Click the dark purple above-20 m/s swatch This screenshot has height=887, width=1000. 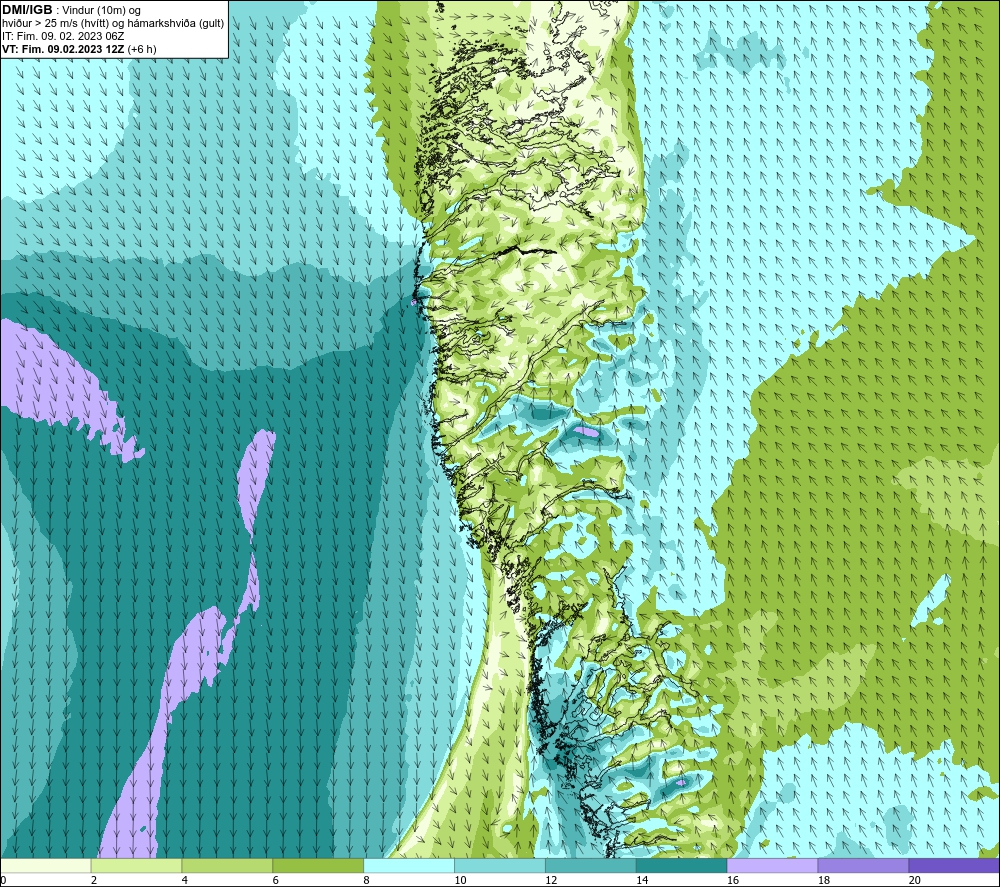coord(954,865)
